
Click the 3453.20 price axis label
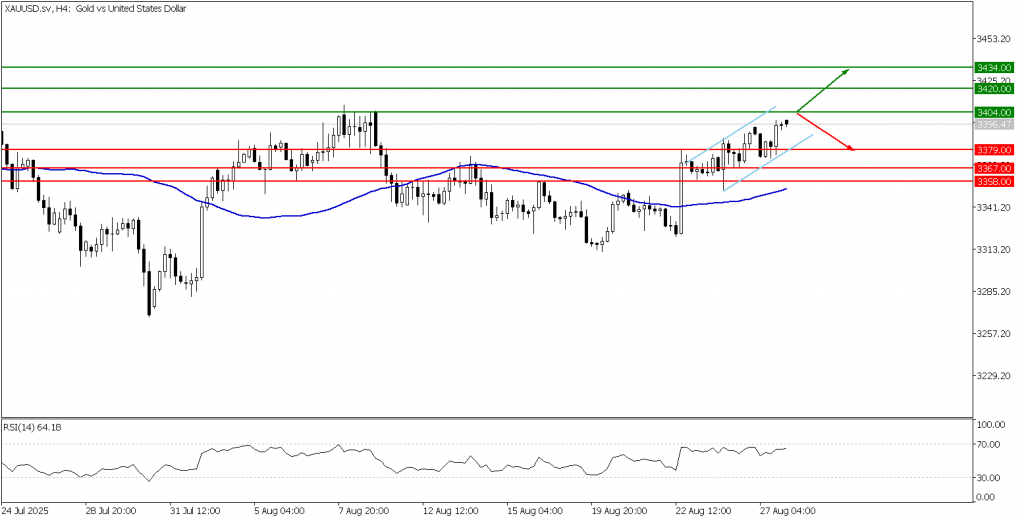995,39
